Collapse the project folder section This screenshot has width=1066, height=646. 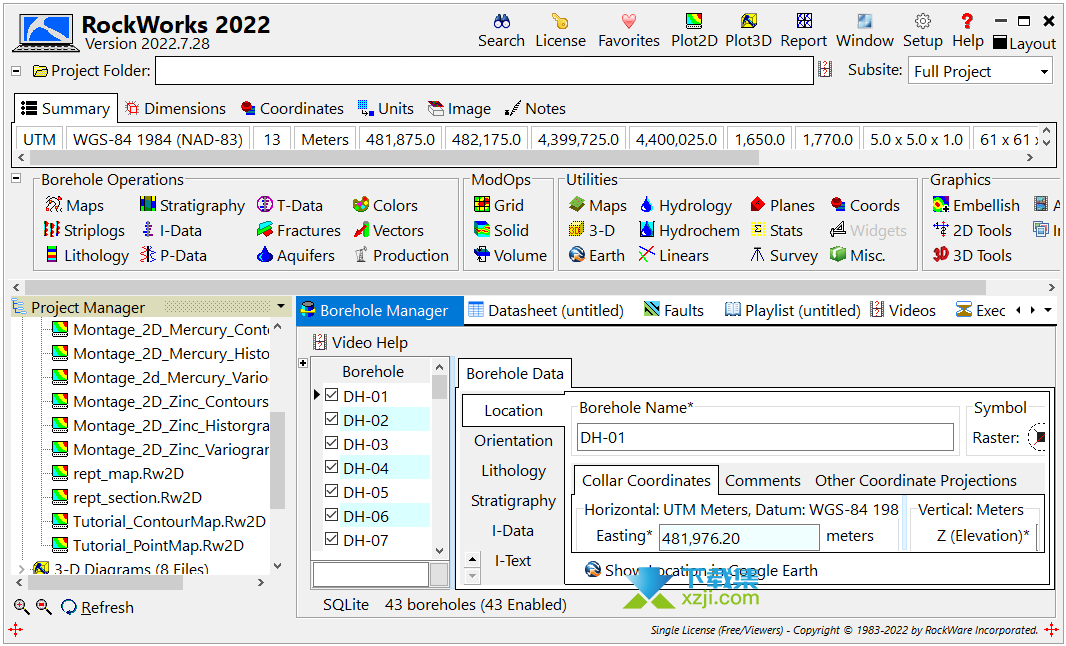(x=16, y=71)
